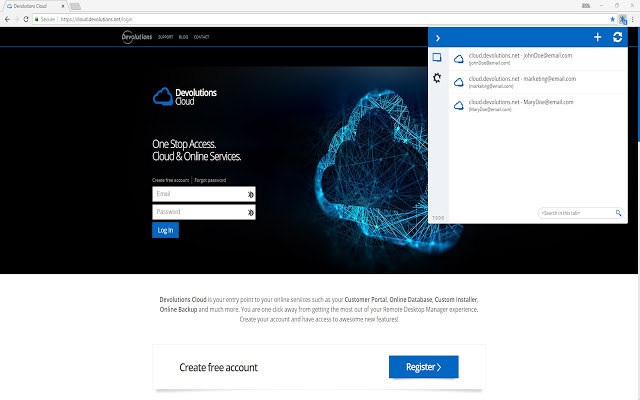Click cloud icon next to marketing entry
This screenshot has height=400, width=640.
pos(459,82)
